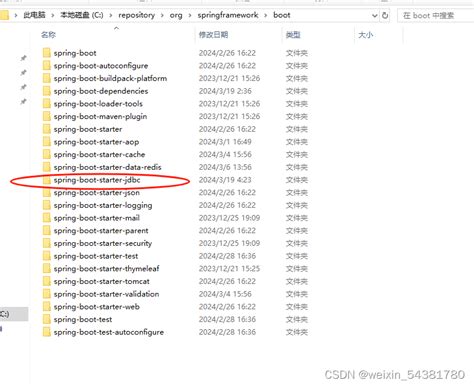Navigate to 此电脑 in the address bar
This screenshot has height=386, width=474.
click(34, 15)
